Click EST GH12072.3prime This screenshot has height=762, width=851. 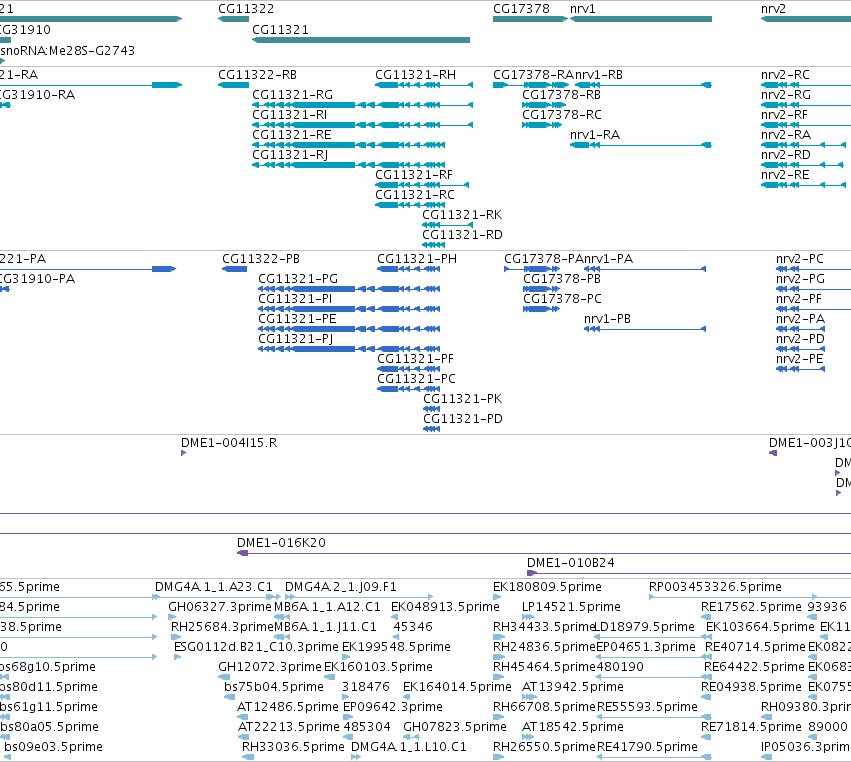(270, 667)
